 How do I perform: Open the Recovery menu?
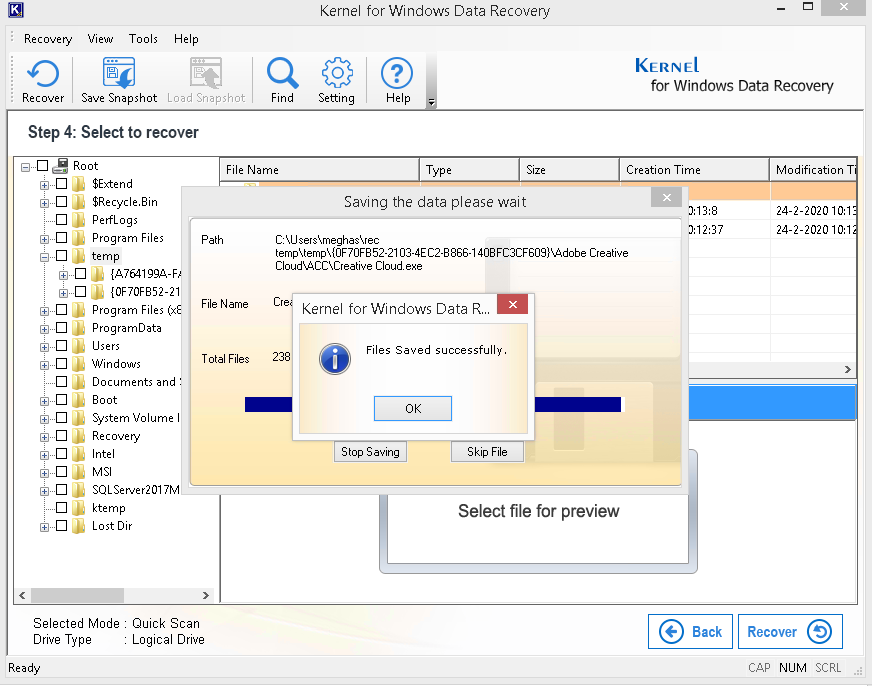[48, 39]
